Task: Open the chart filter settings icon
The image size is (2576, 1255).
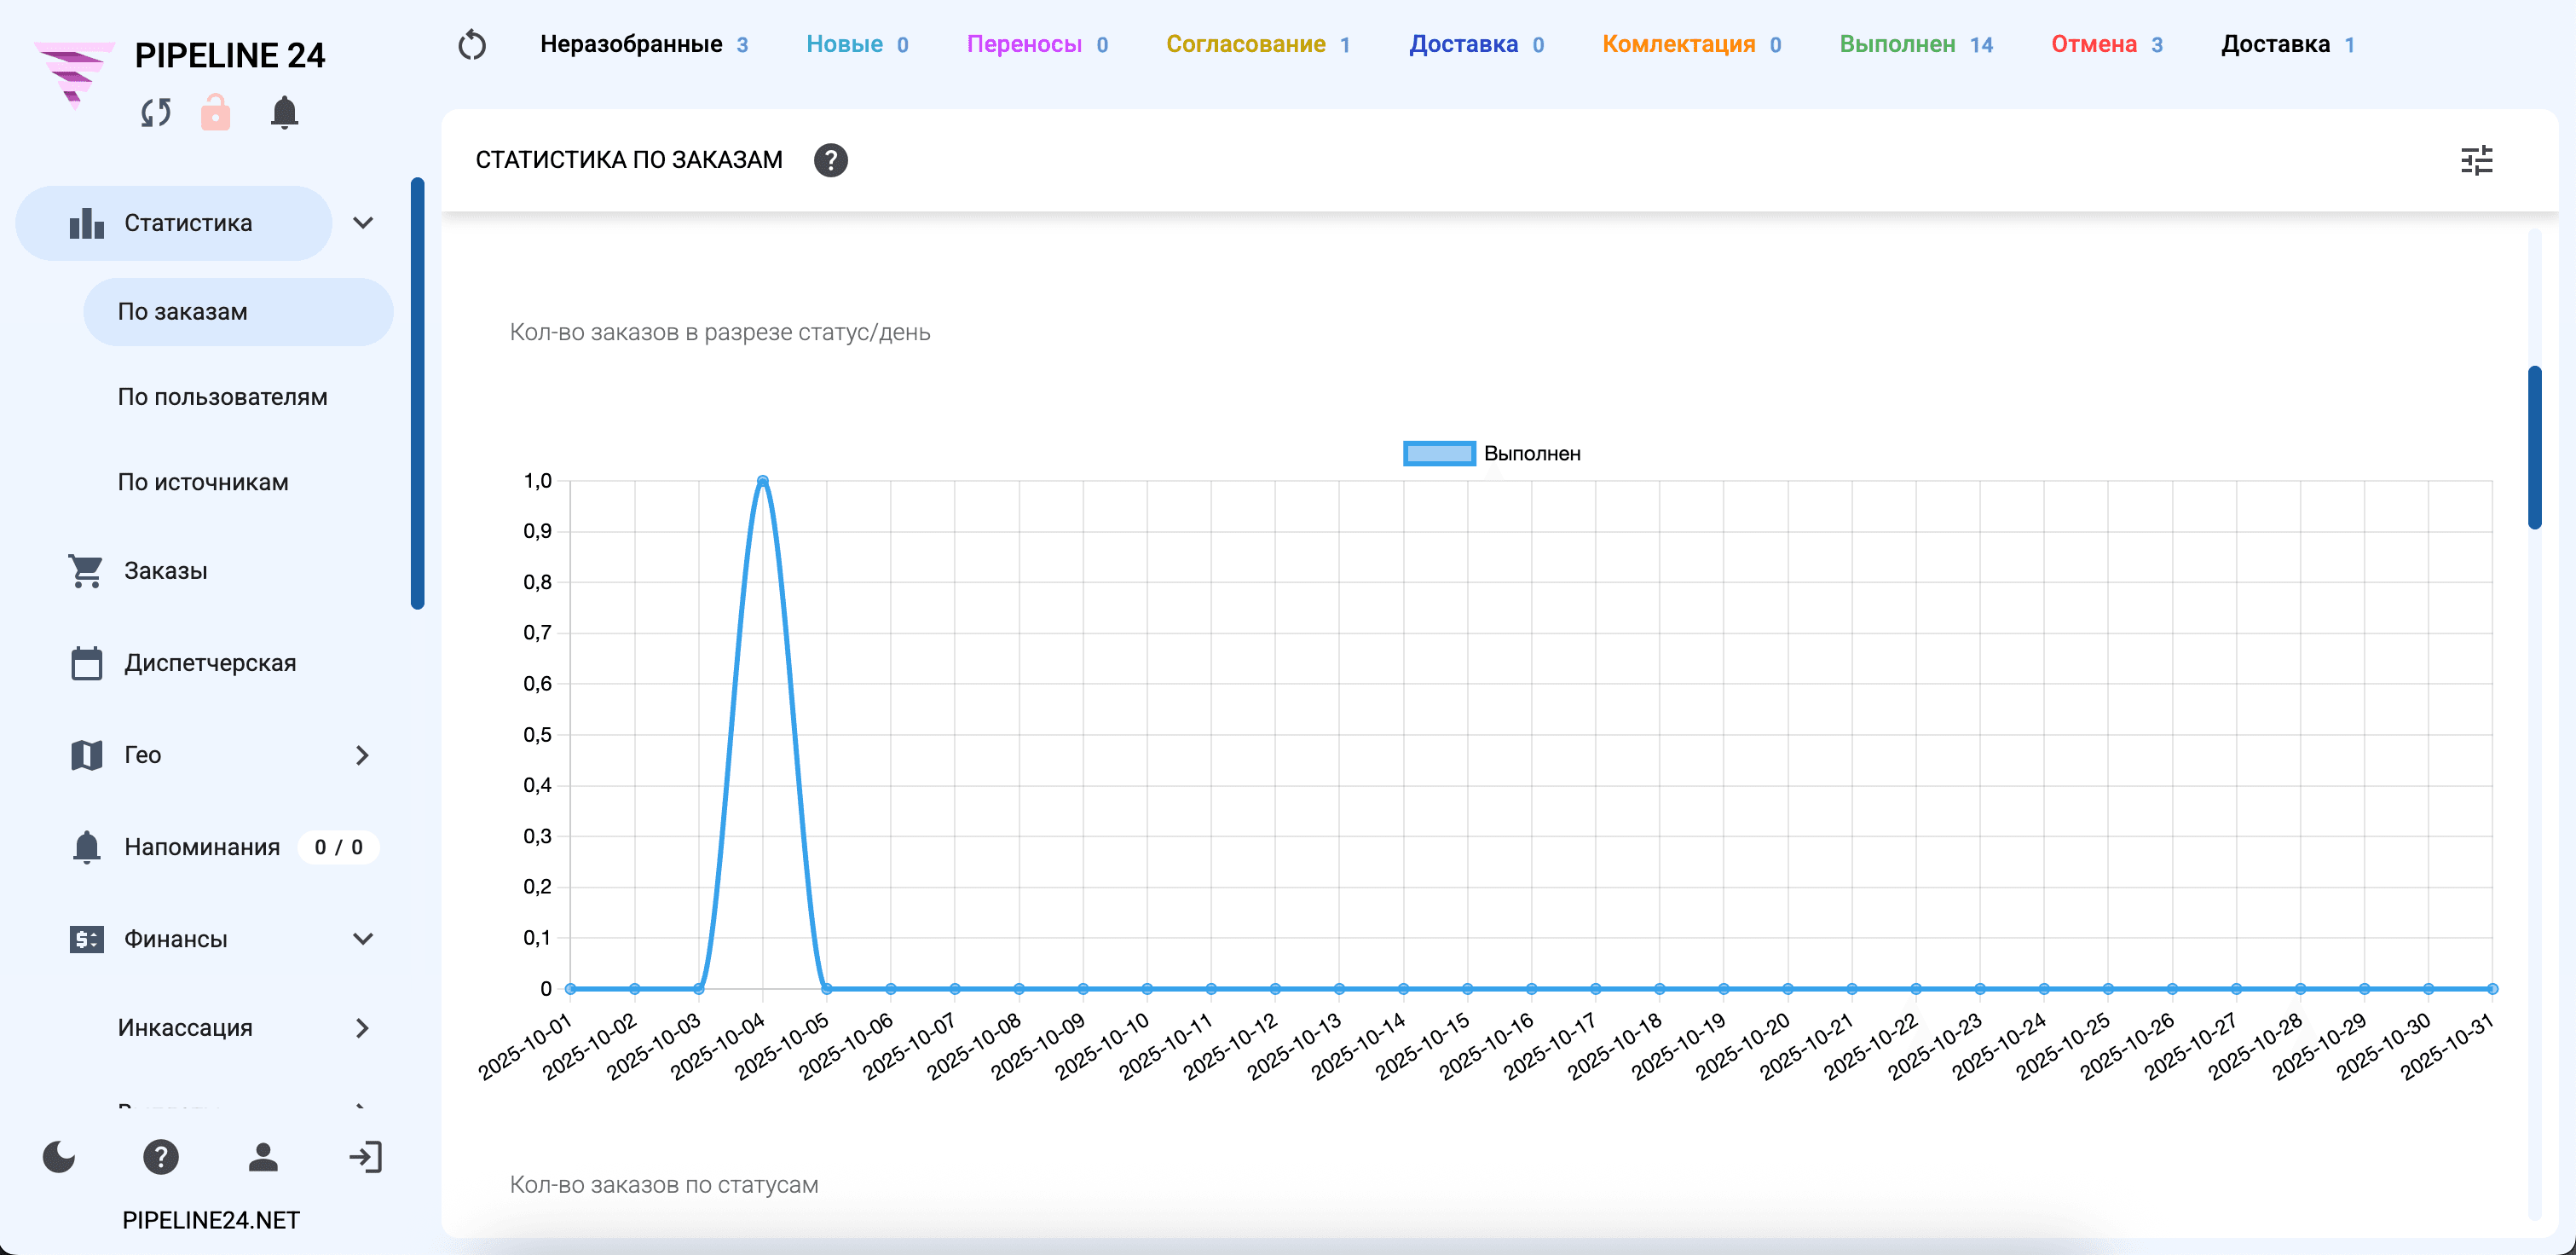Action: (x=2476, y=160)
